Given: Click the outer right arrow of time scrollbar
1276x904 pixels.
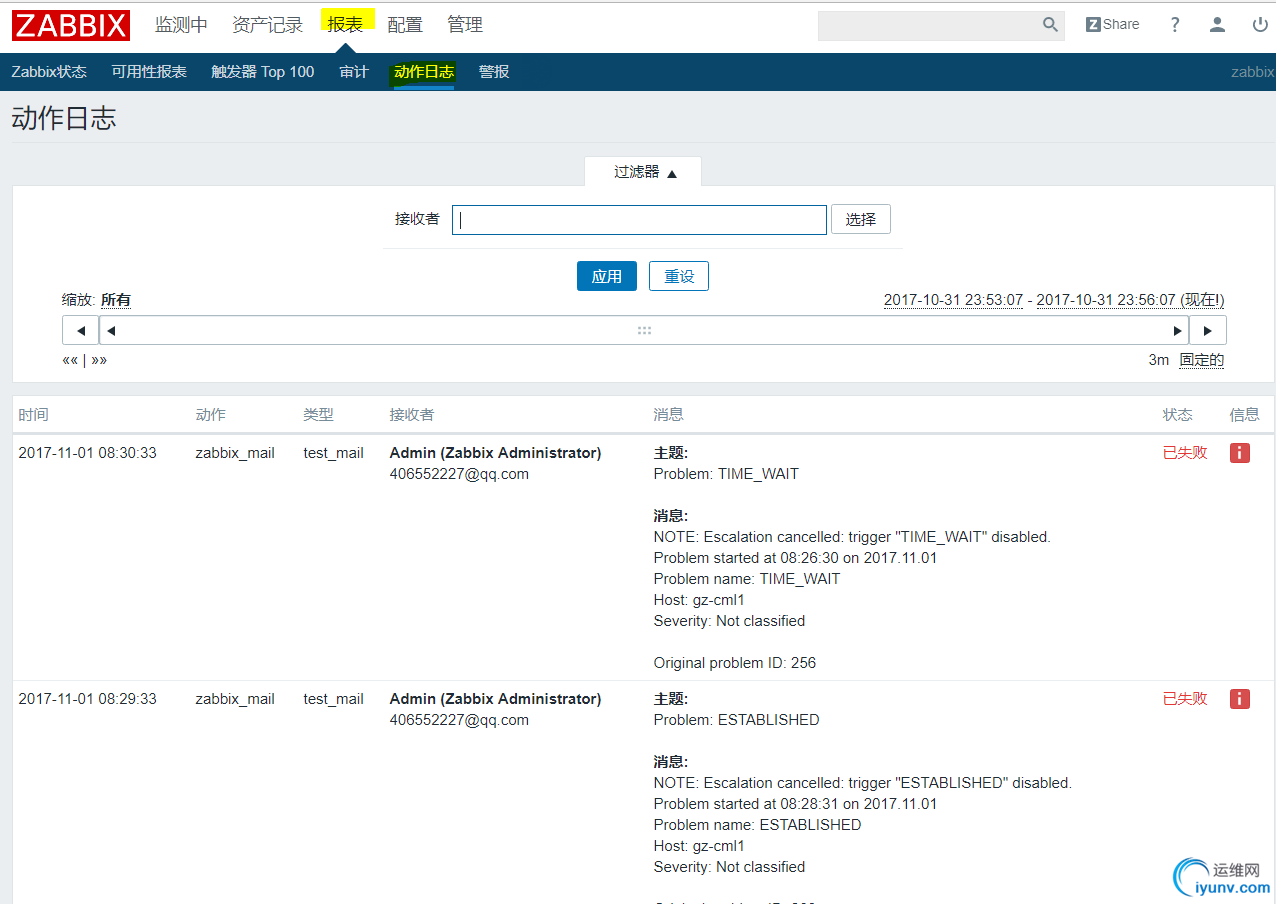Looking at the screenshot, I should click(1208, 330).
